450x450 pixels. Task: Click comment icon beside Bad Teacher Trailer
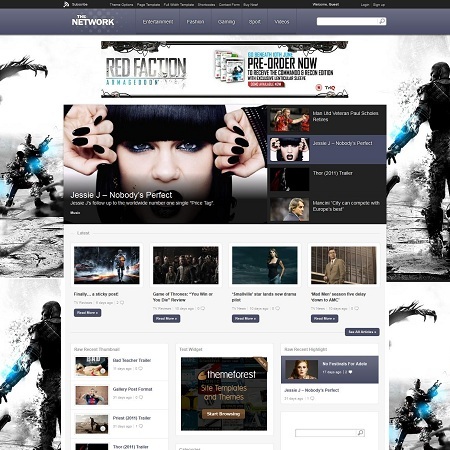(x=141, y=369)
